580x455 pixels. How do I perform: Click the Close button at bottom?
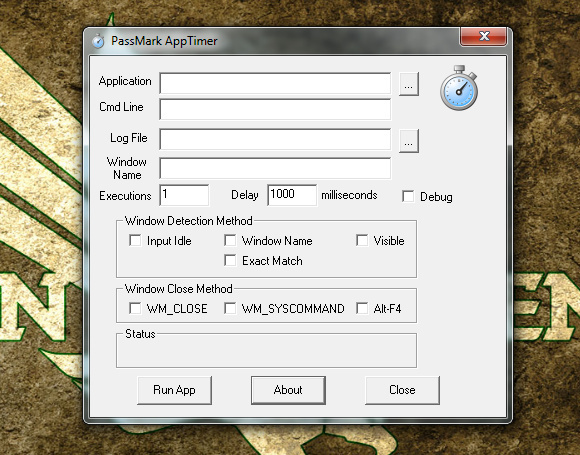click(402, 390)
